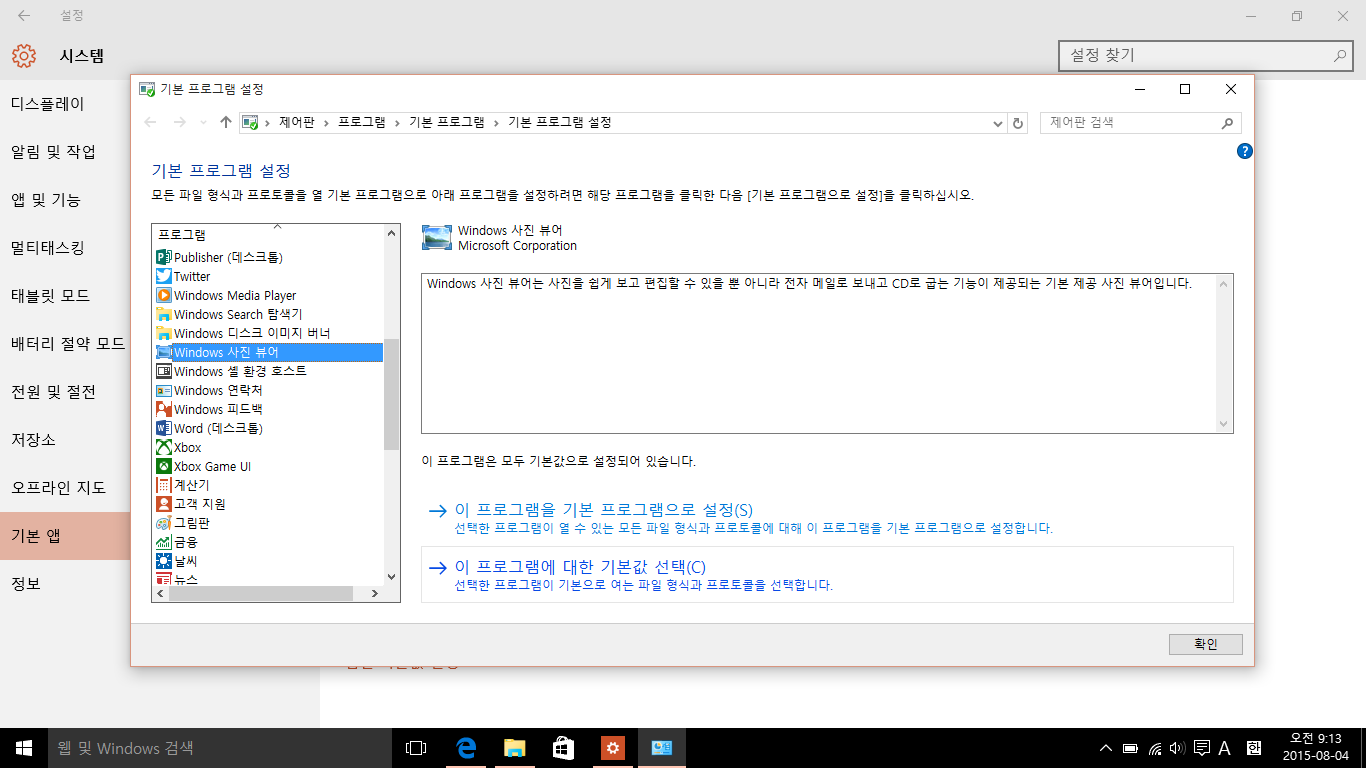The width and height of the screenshot is (1366, 768).
Task: Click 이 프로그램을 기본 프로그램으로 설정 link
Action: 603,510
